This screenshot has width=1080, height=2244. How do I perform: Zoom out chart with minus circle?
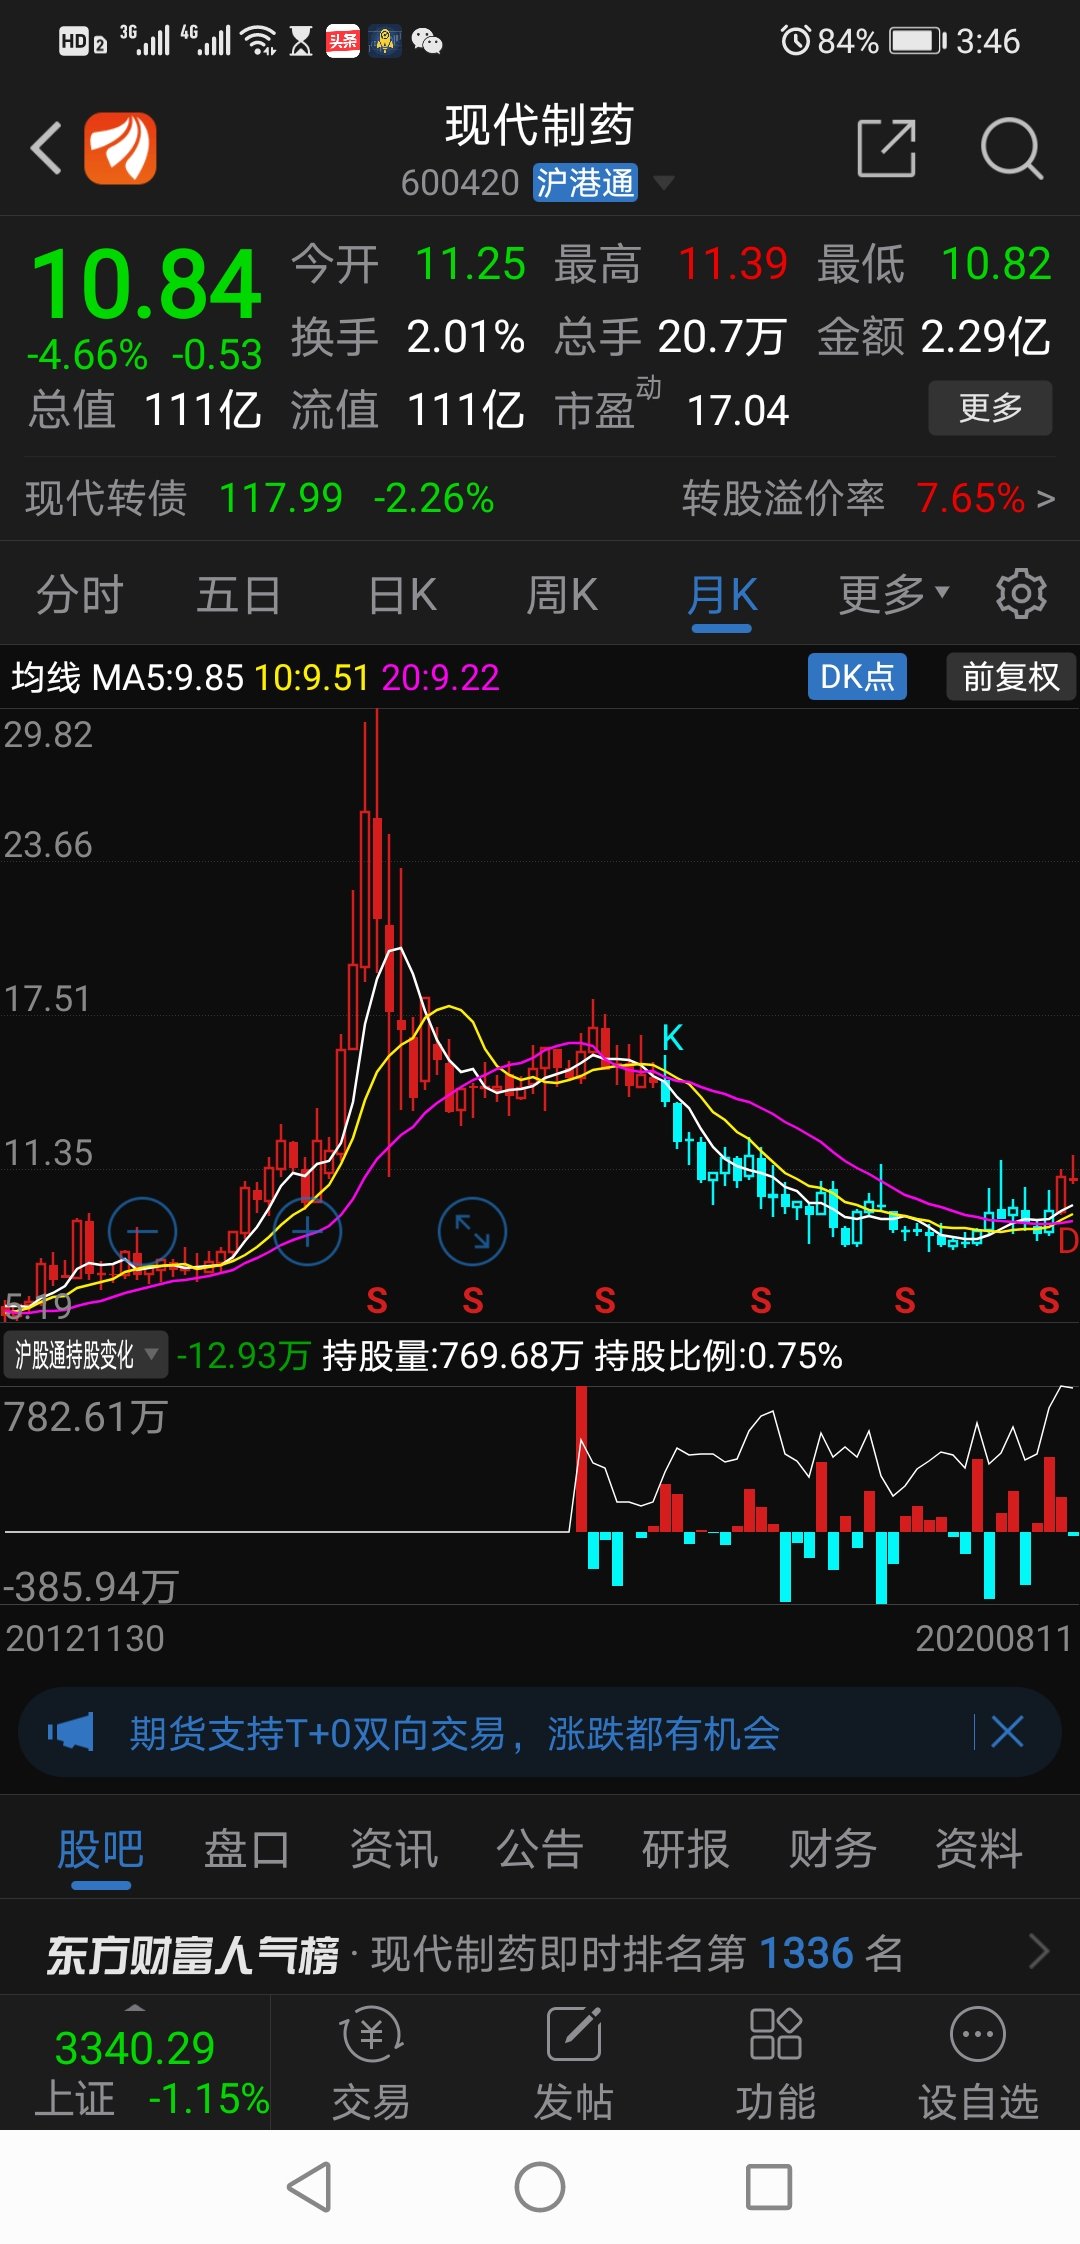142,1231
